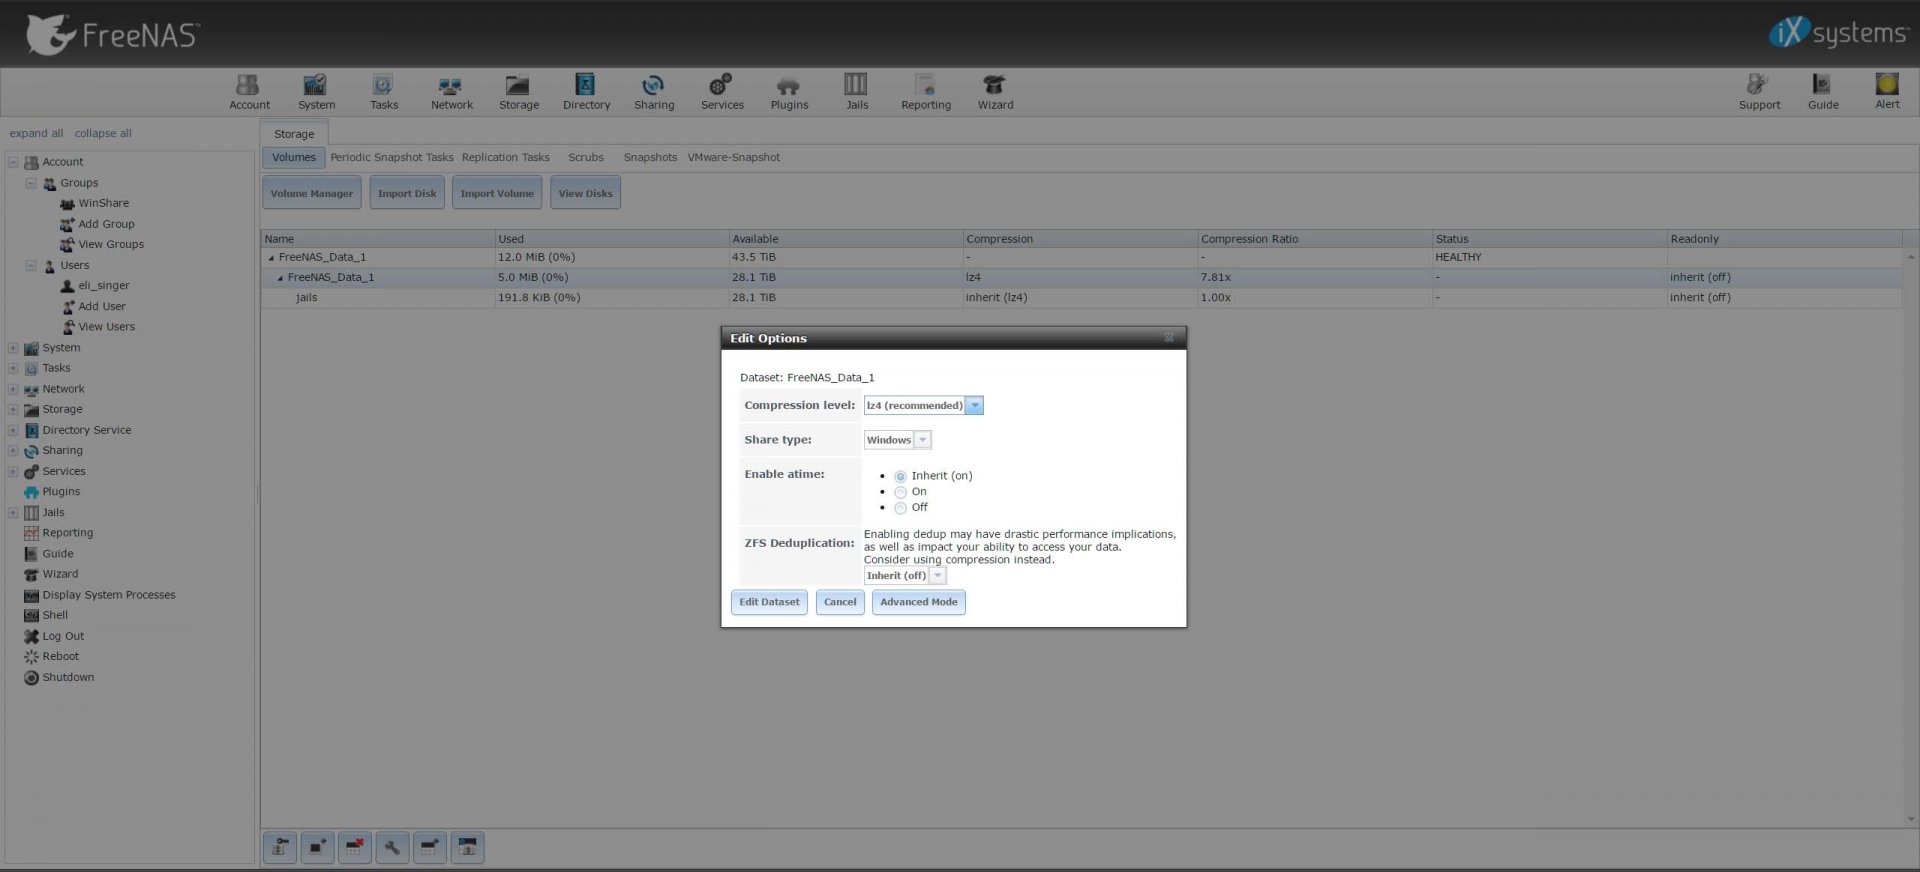Click Reboot in the sidebar
1920x872 pixels.
60,656
